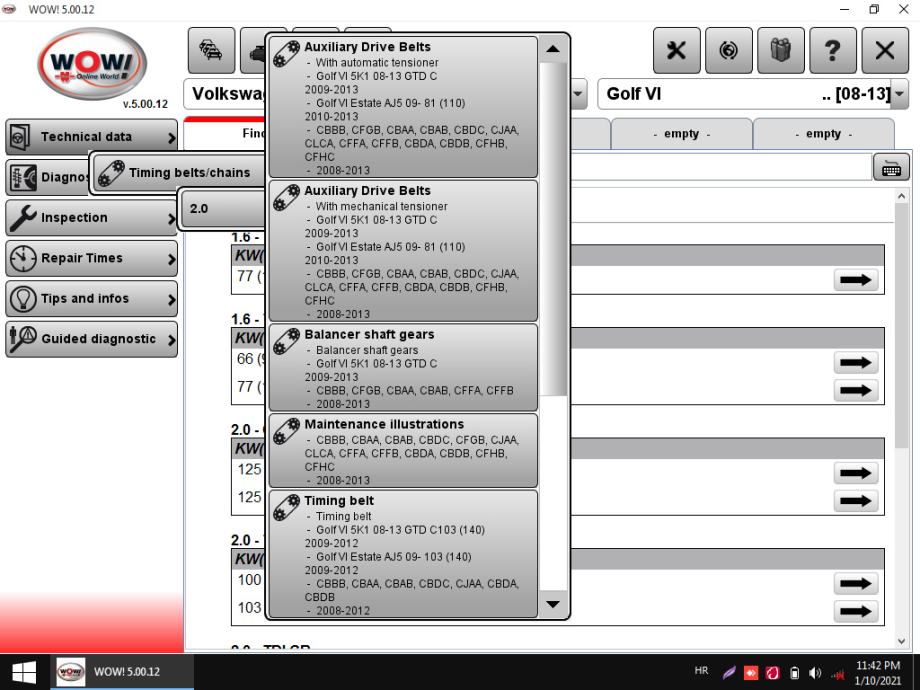Open the on-screen keyboard icon
This screenshot has width=920, height=690.
pyautogui.click(x=891, y=169)
